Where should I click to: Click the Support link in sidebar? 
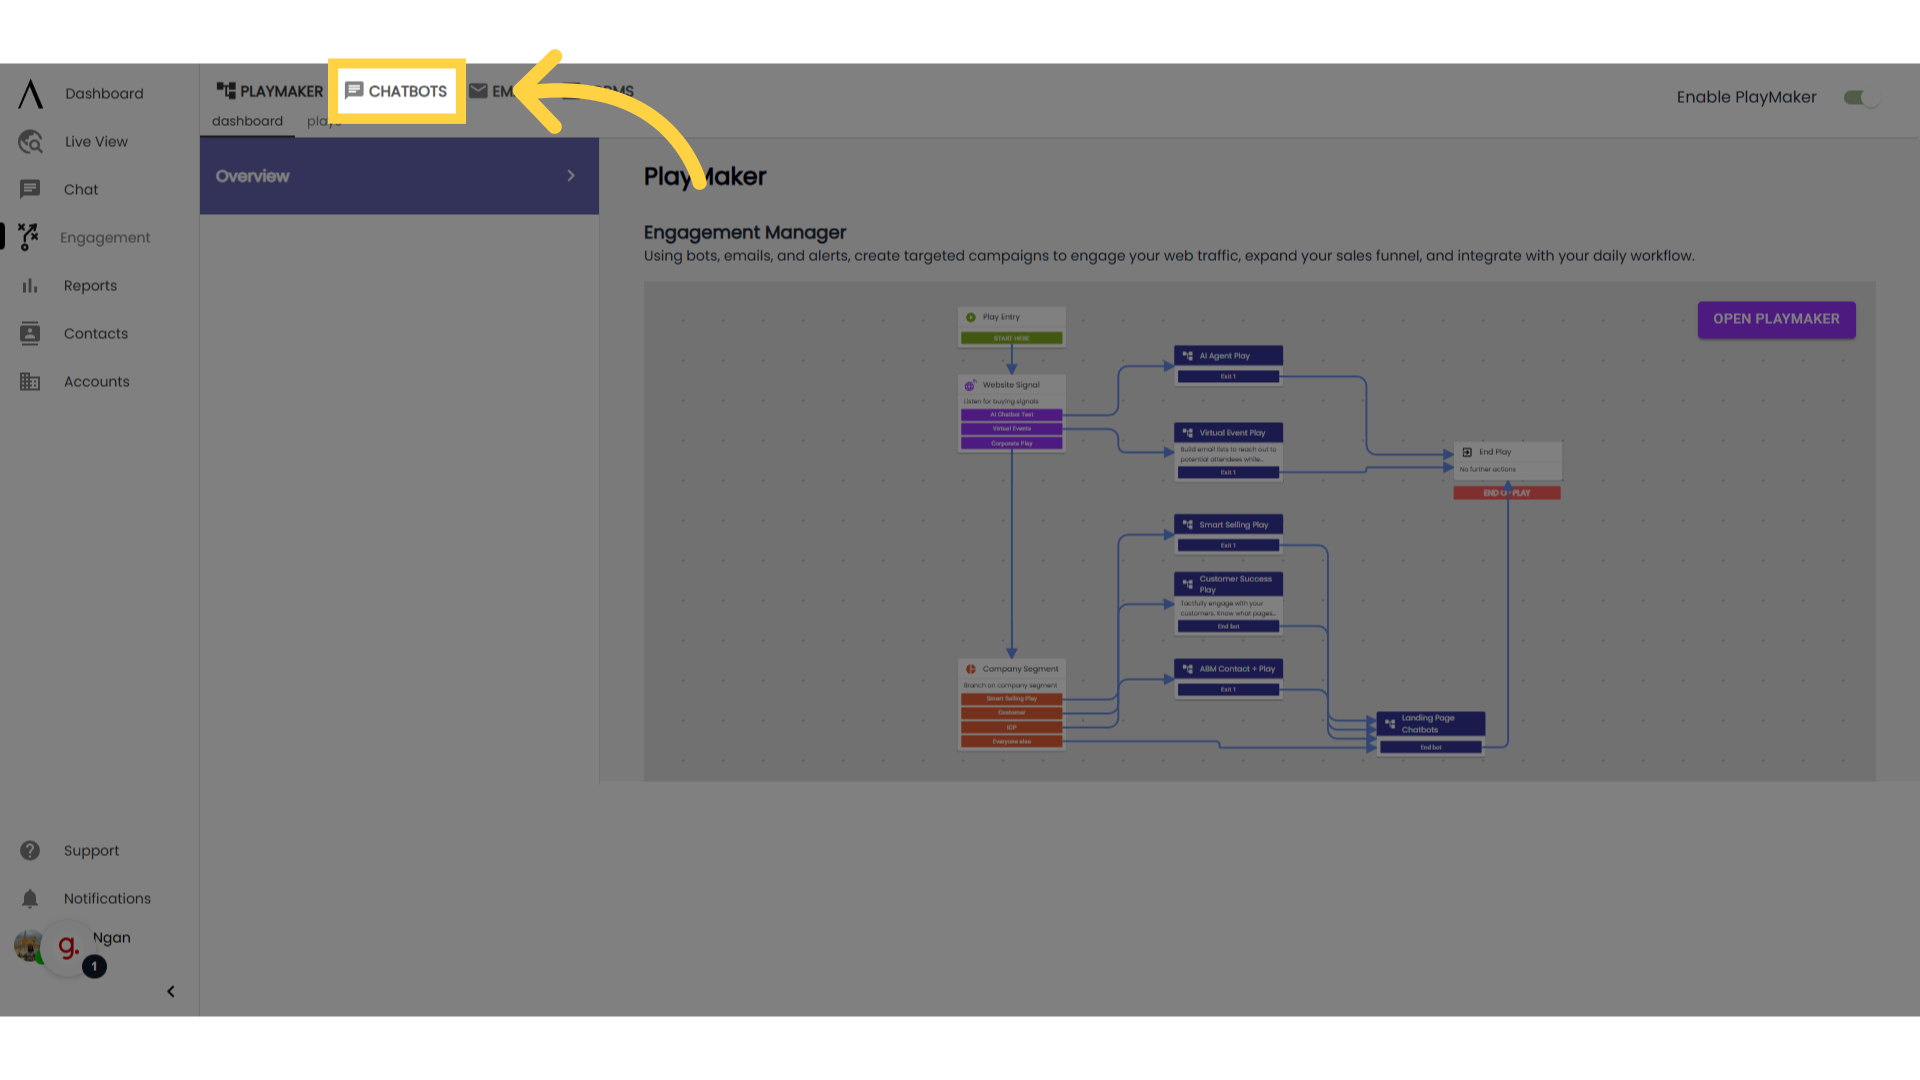pyautogui.click(x=91, y=851)
